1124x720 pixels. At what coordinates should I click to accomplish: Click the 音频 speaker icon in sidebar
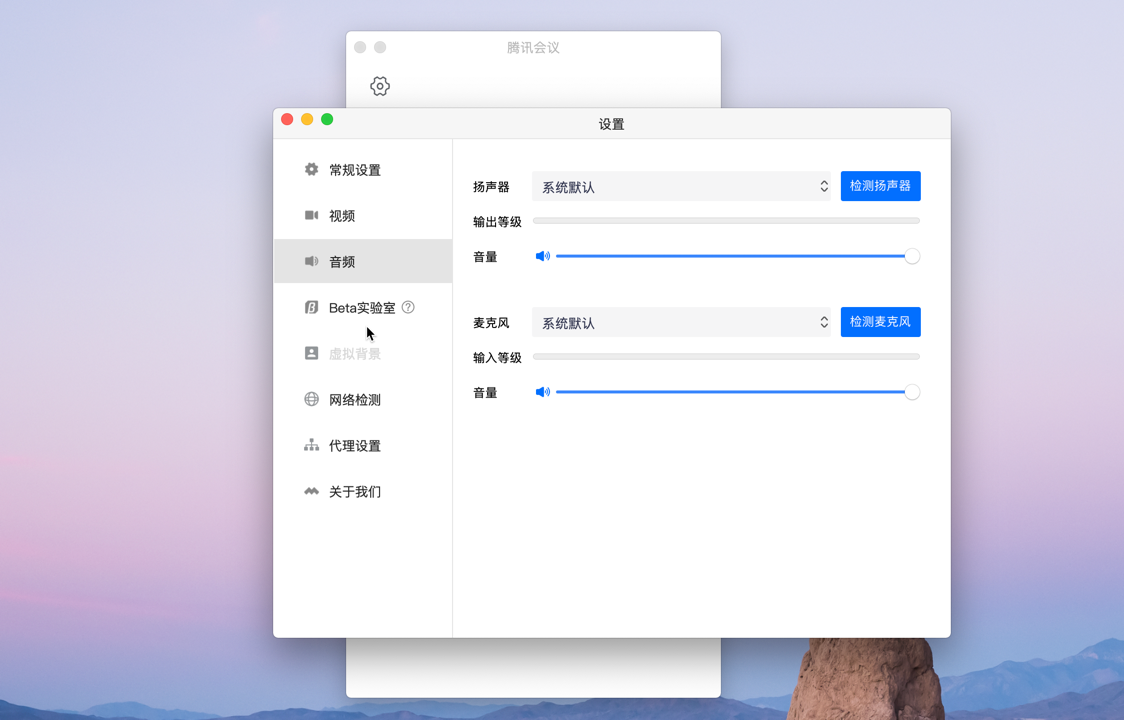(311, 261)
